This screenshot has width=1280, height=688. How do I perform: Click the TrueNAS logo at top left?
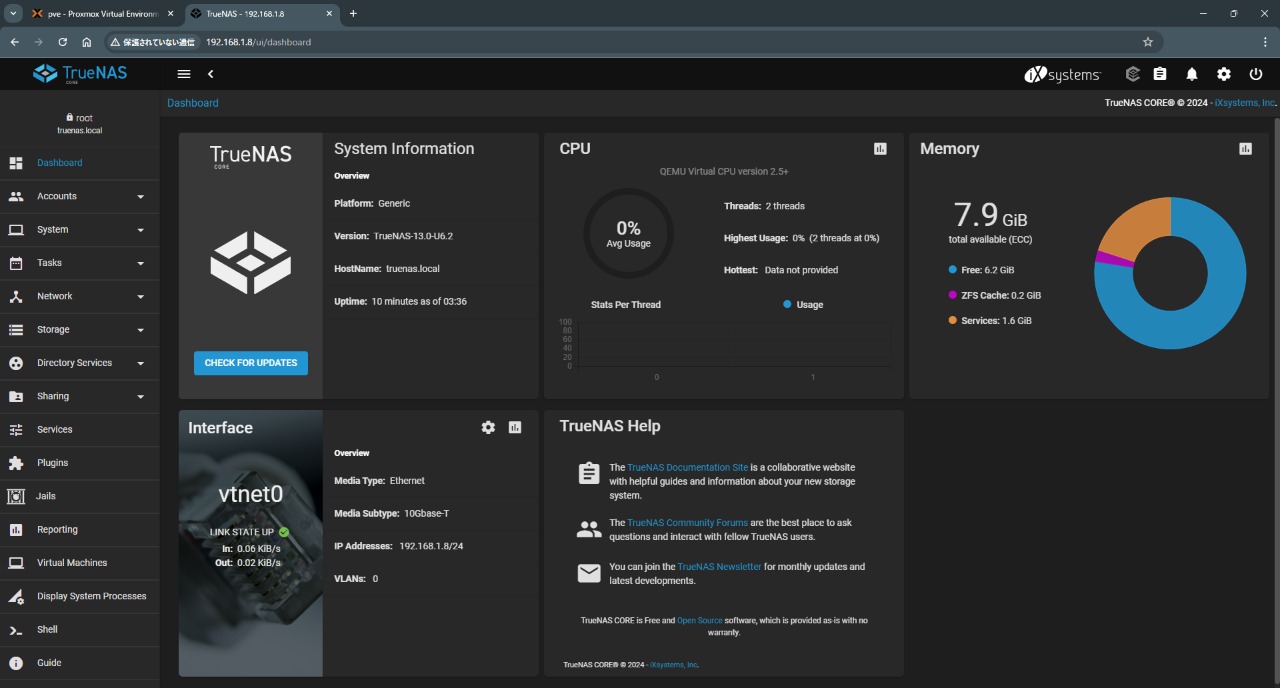pyautogui.click(x=80, y=73)
